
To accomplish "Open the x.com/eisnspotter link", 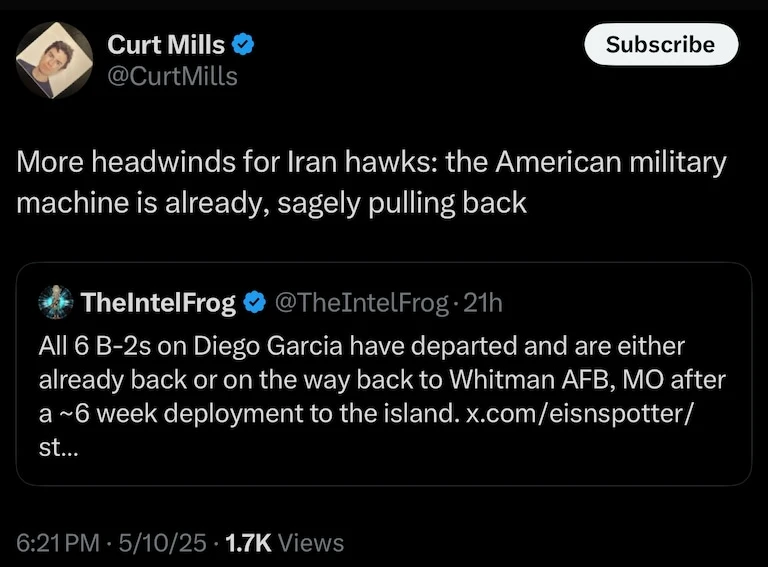I will (578, 414).
